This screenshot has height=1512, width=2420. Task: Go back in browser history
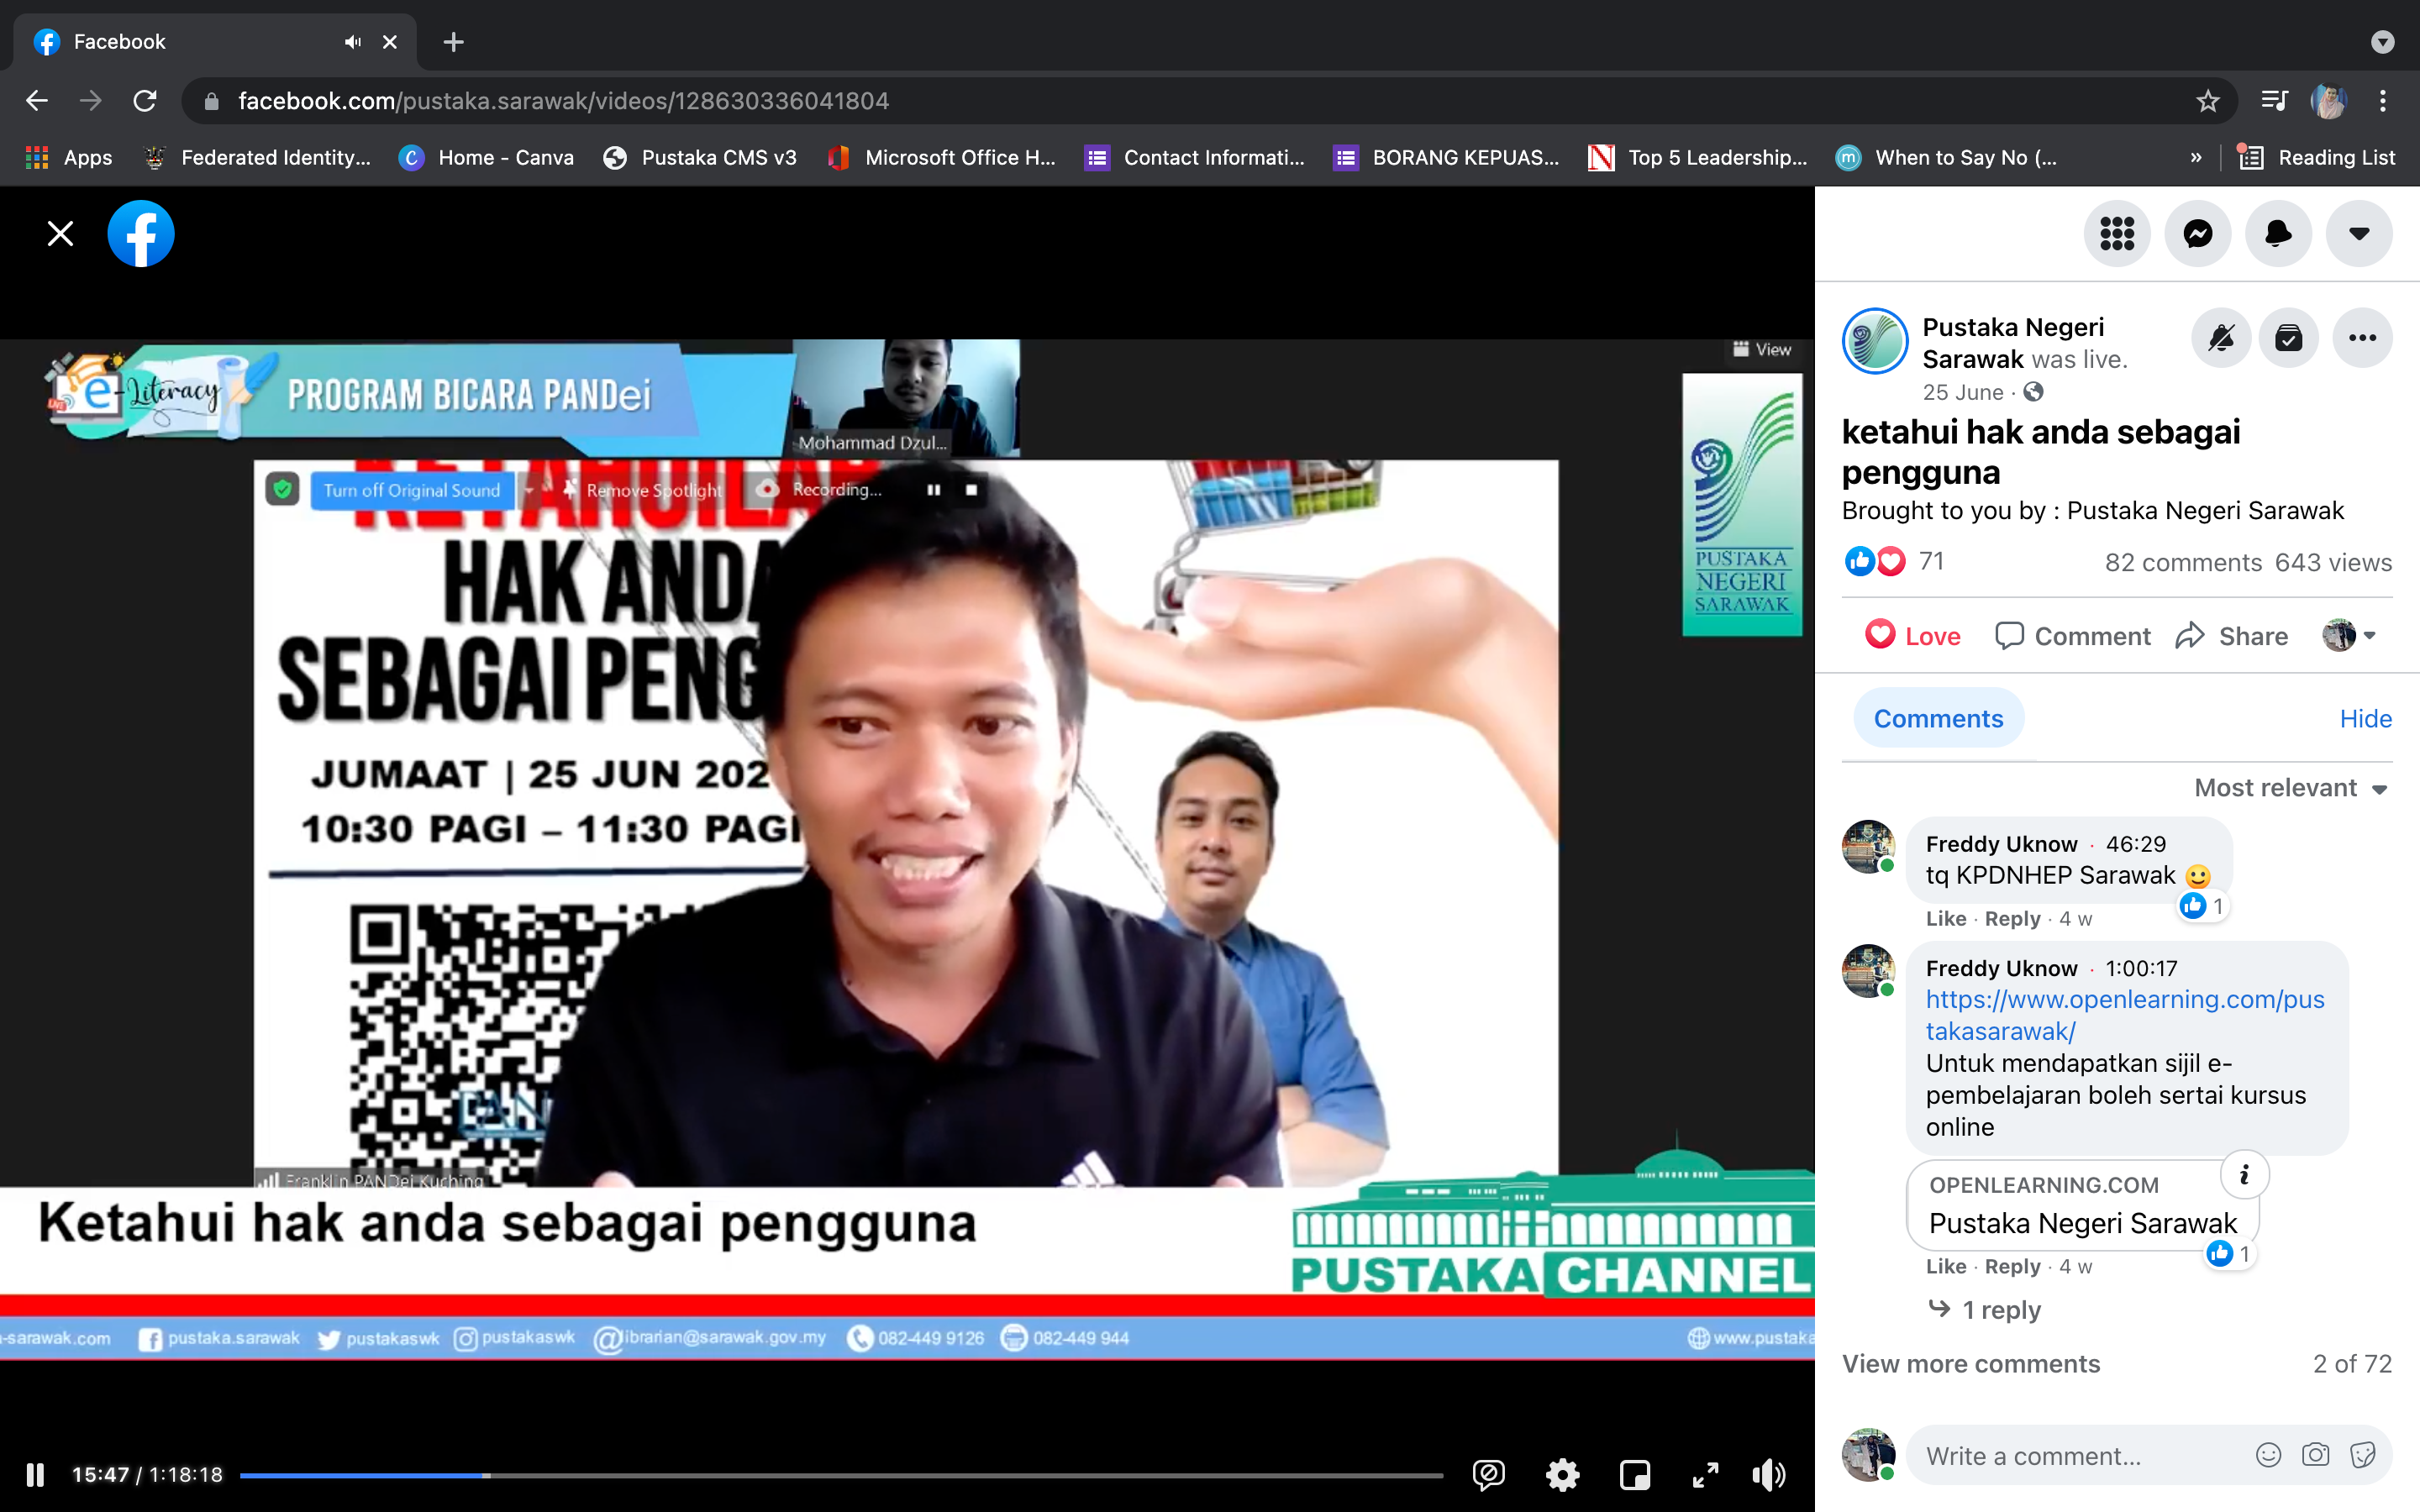tap(37, 101)
